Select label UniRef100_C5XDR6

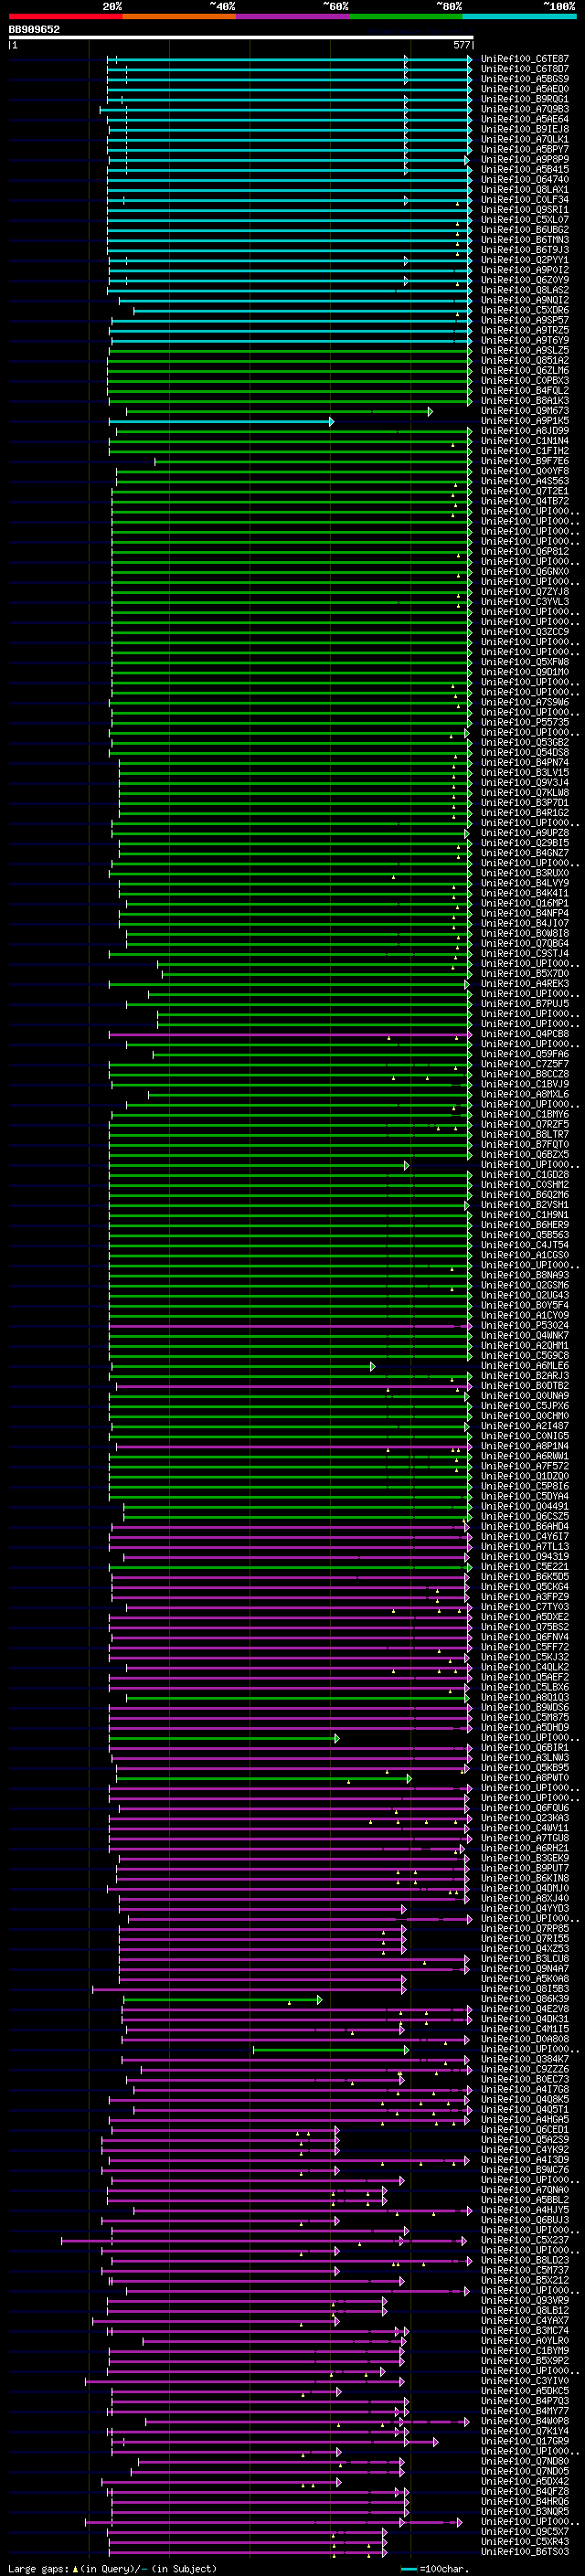tap(525, 310)
